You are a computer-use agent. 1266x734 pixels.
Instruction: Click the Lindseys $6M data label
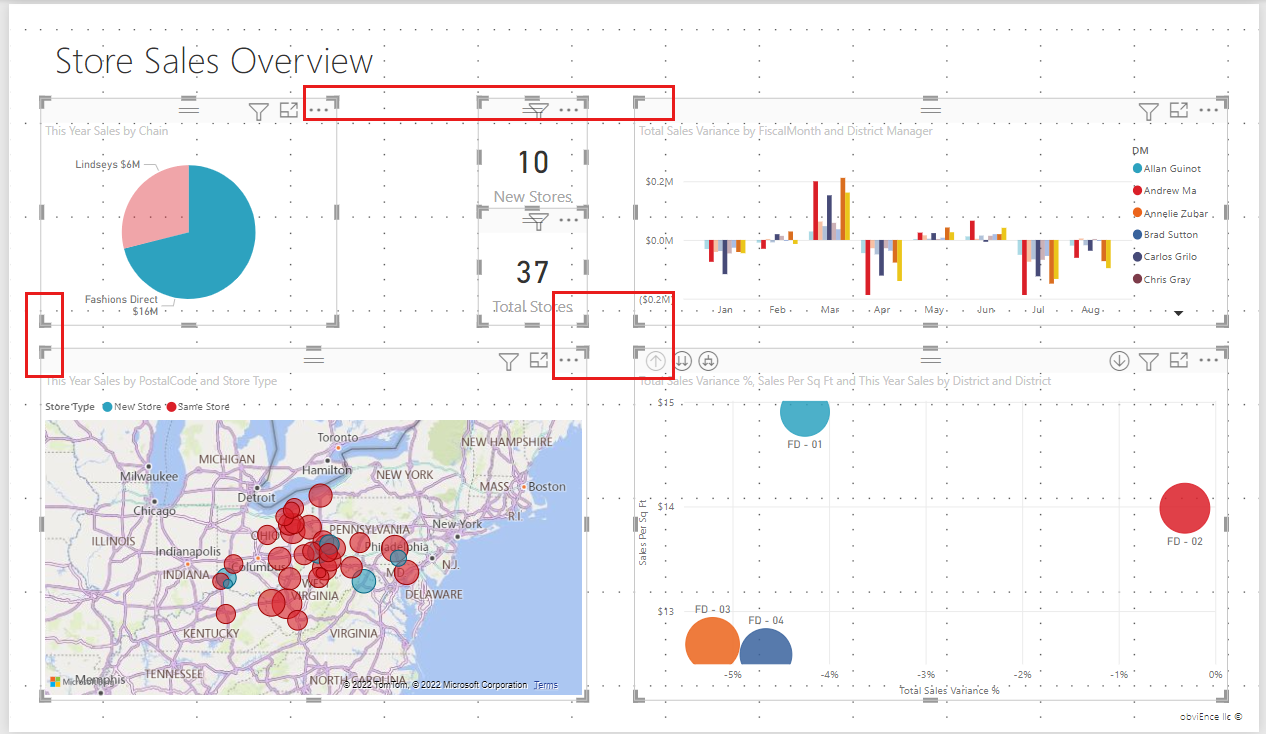pyautogui.click(x=108, y=164)
